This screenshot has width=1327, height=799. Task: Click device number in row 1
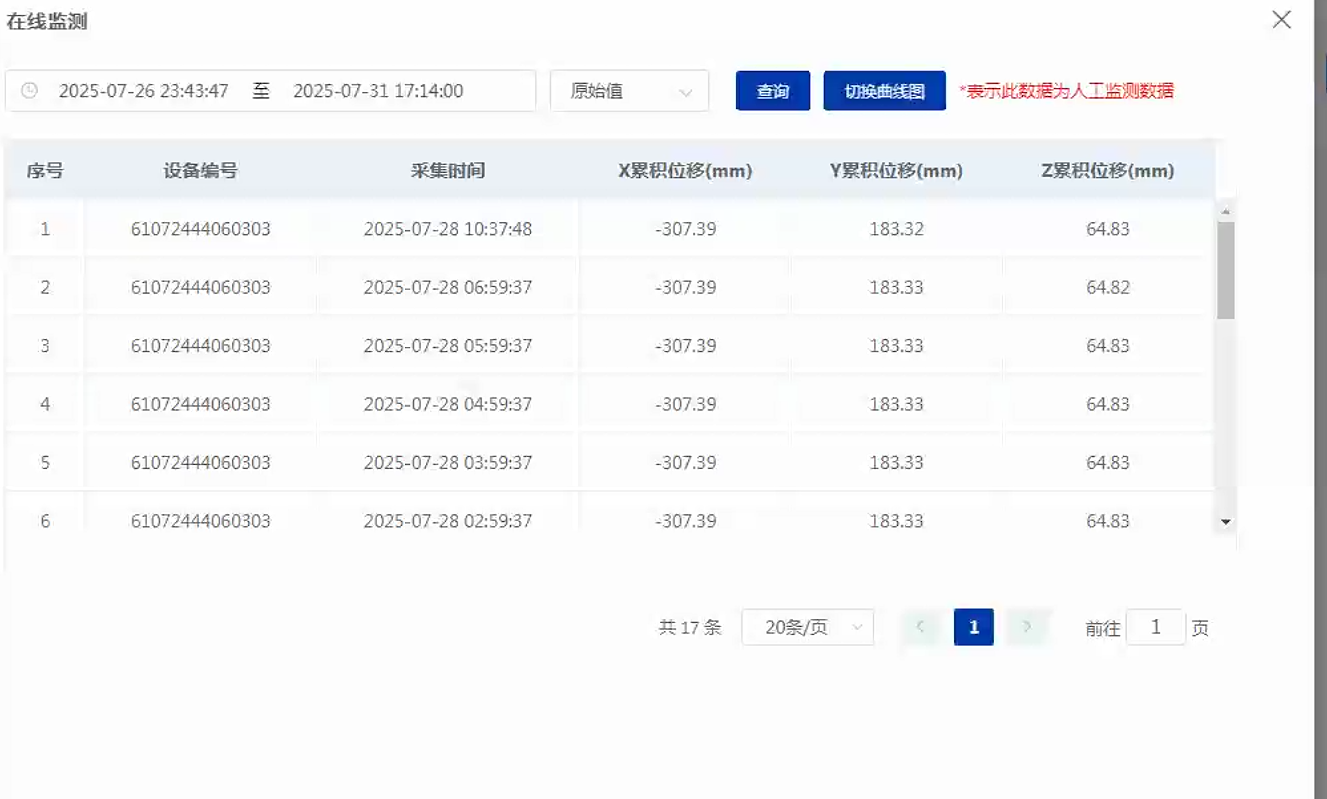point(201,229)
